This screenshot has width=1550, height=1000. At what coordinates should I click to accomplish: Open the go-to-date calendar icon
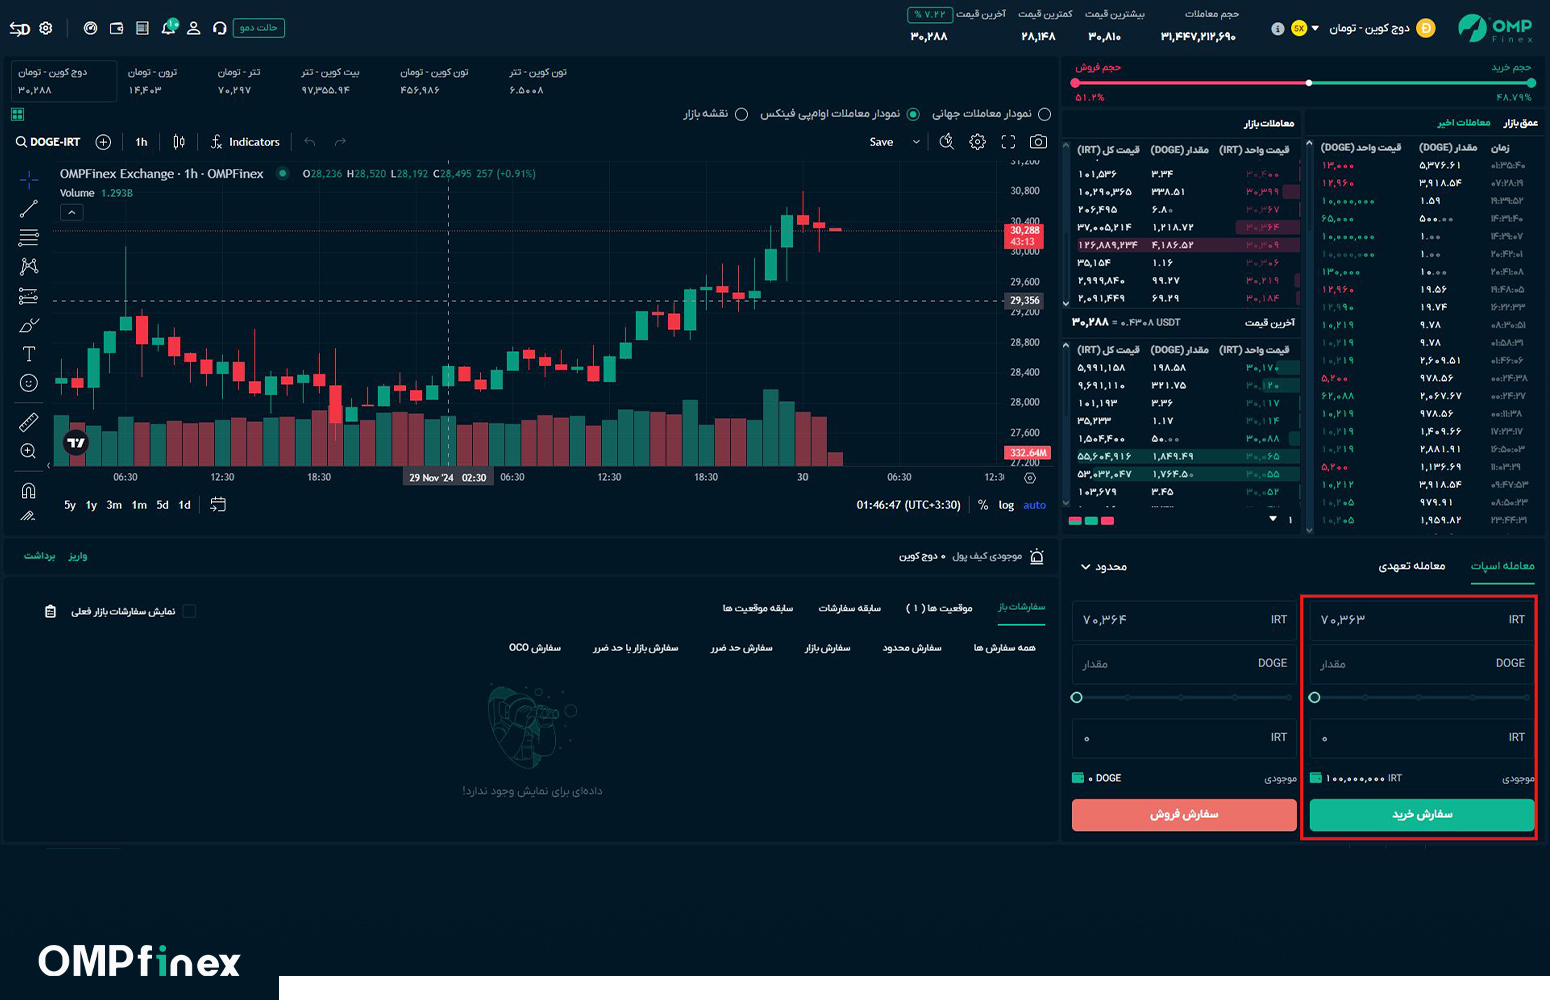tap(218, 505)
